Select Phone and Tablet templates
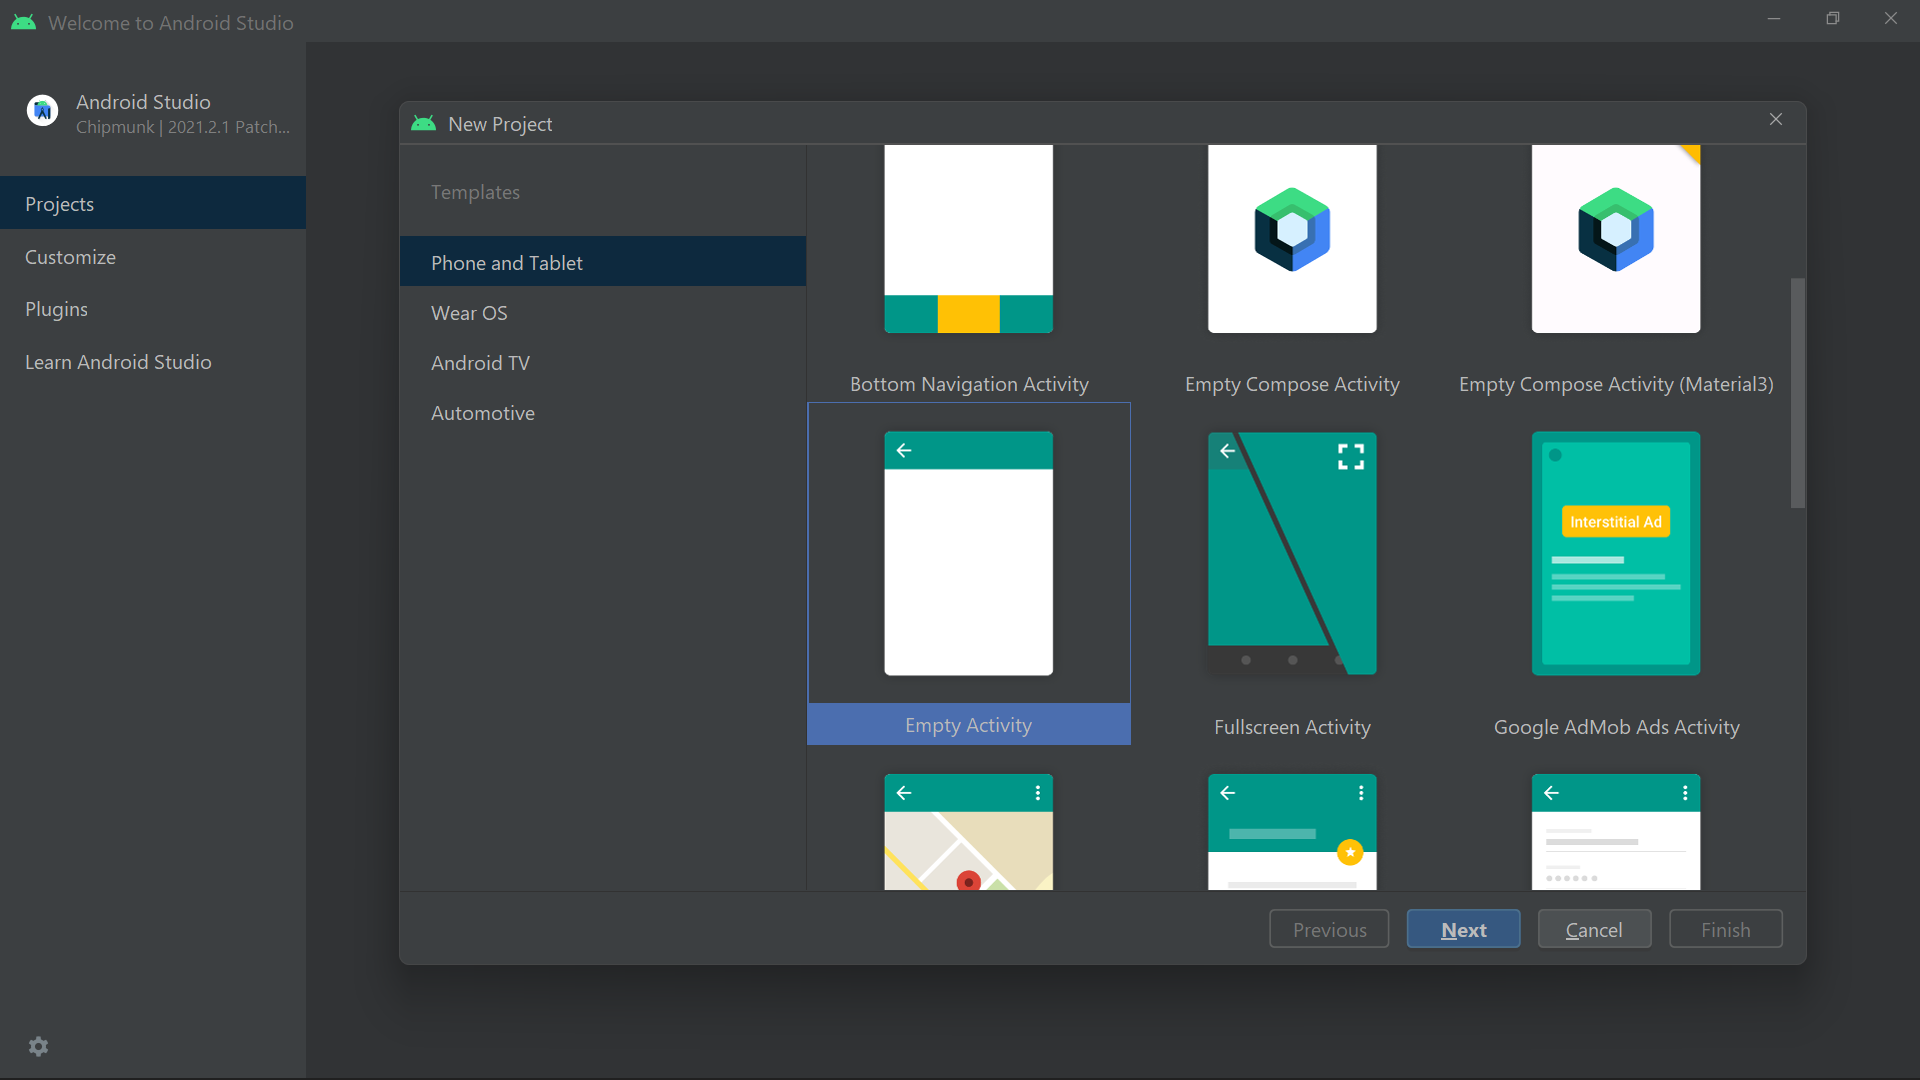 tap(506, 262)
